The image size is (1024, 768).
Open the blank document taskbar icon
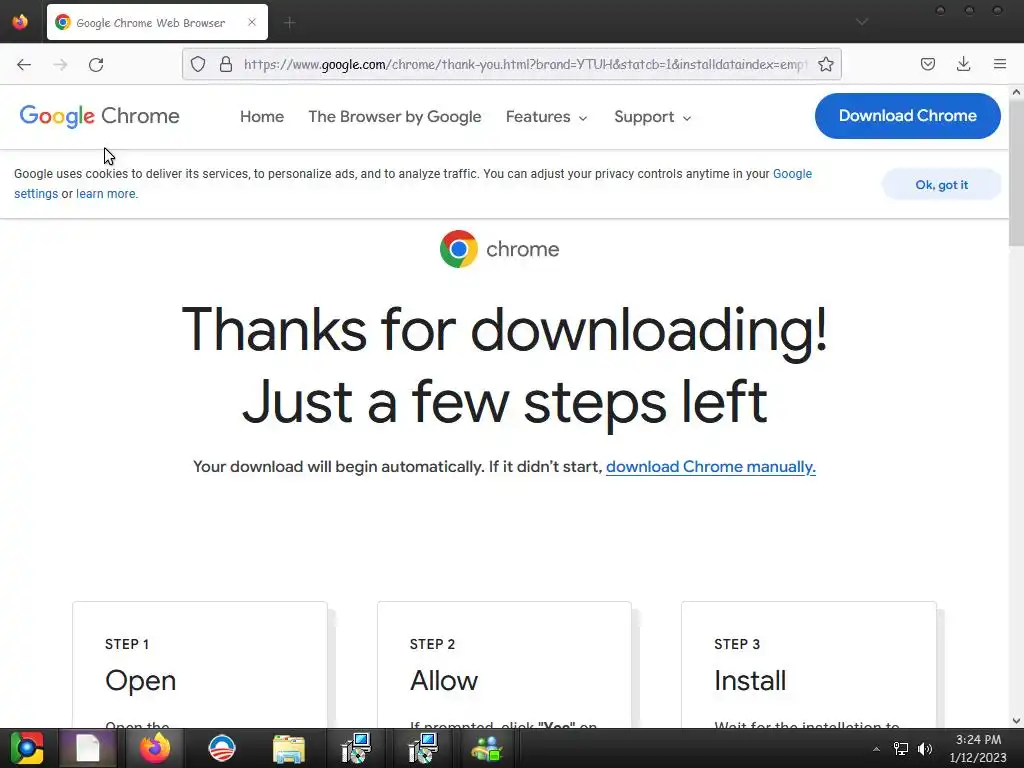coord(88,748)
